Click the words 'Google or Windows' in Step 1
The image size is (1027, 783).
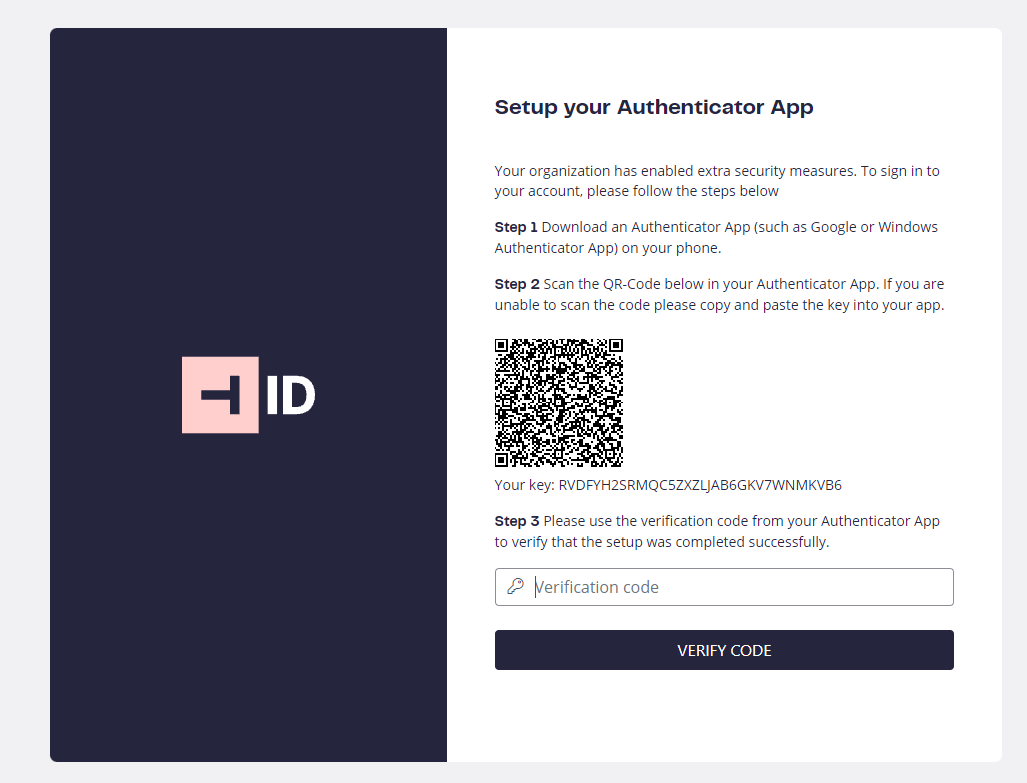874,227
